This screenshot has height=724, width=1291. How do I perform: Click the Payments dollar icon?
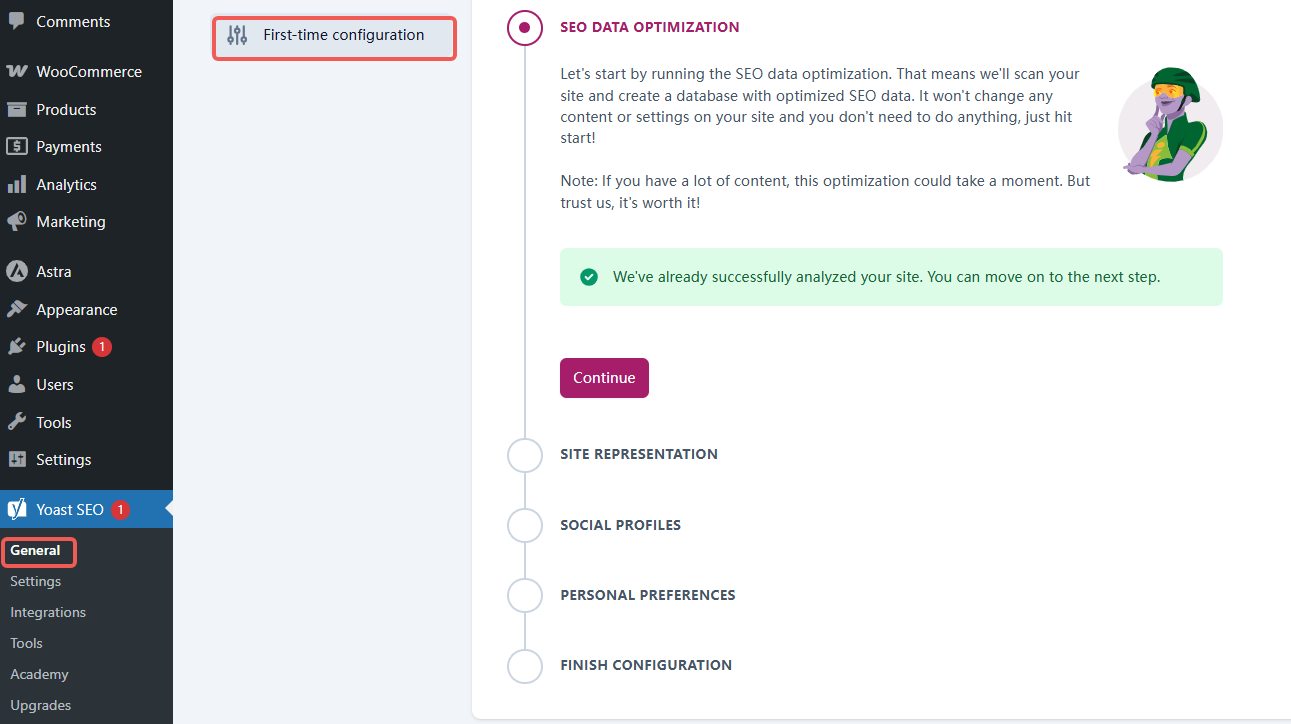click(17, 147)
